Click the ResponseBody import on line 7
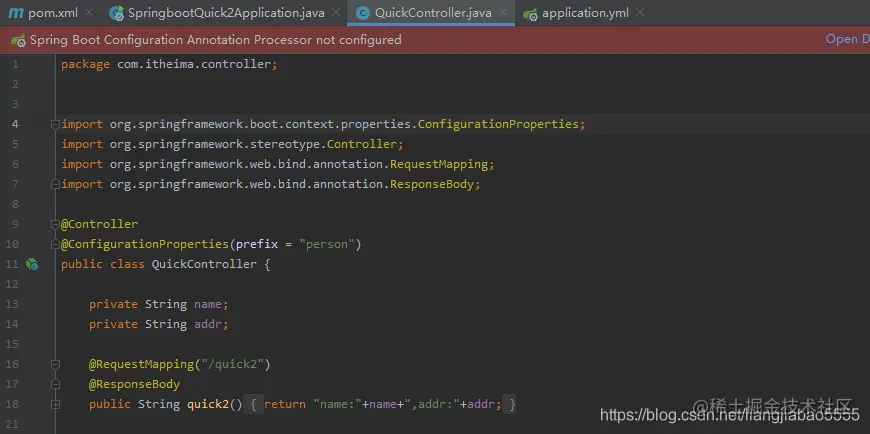The width and height of the screenshot is (870, 434). click(432, 184)
